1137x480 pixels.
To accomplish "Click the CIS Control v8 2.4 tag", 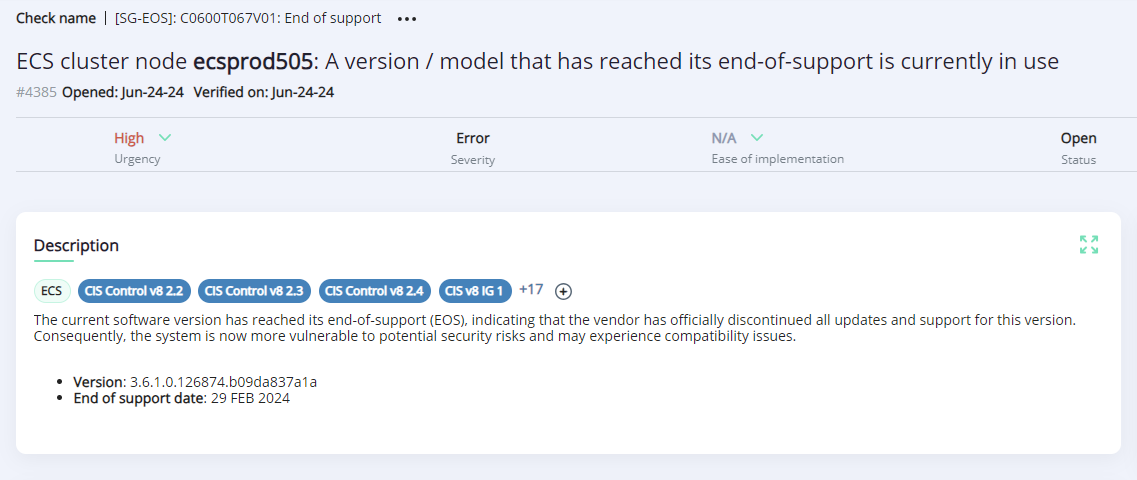I will [376, 291].
